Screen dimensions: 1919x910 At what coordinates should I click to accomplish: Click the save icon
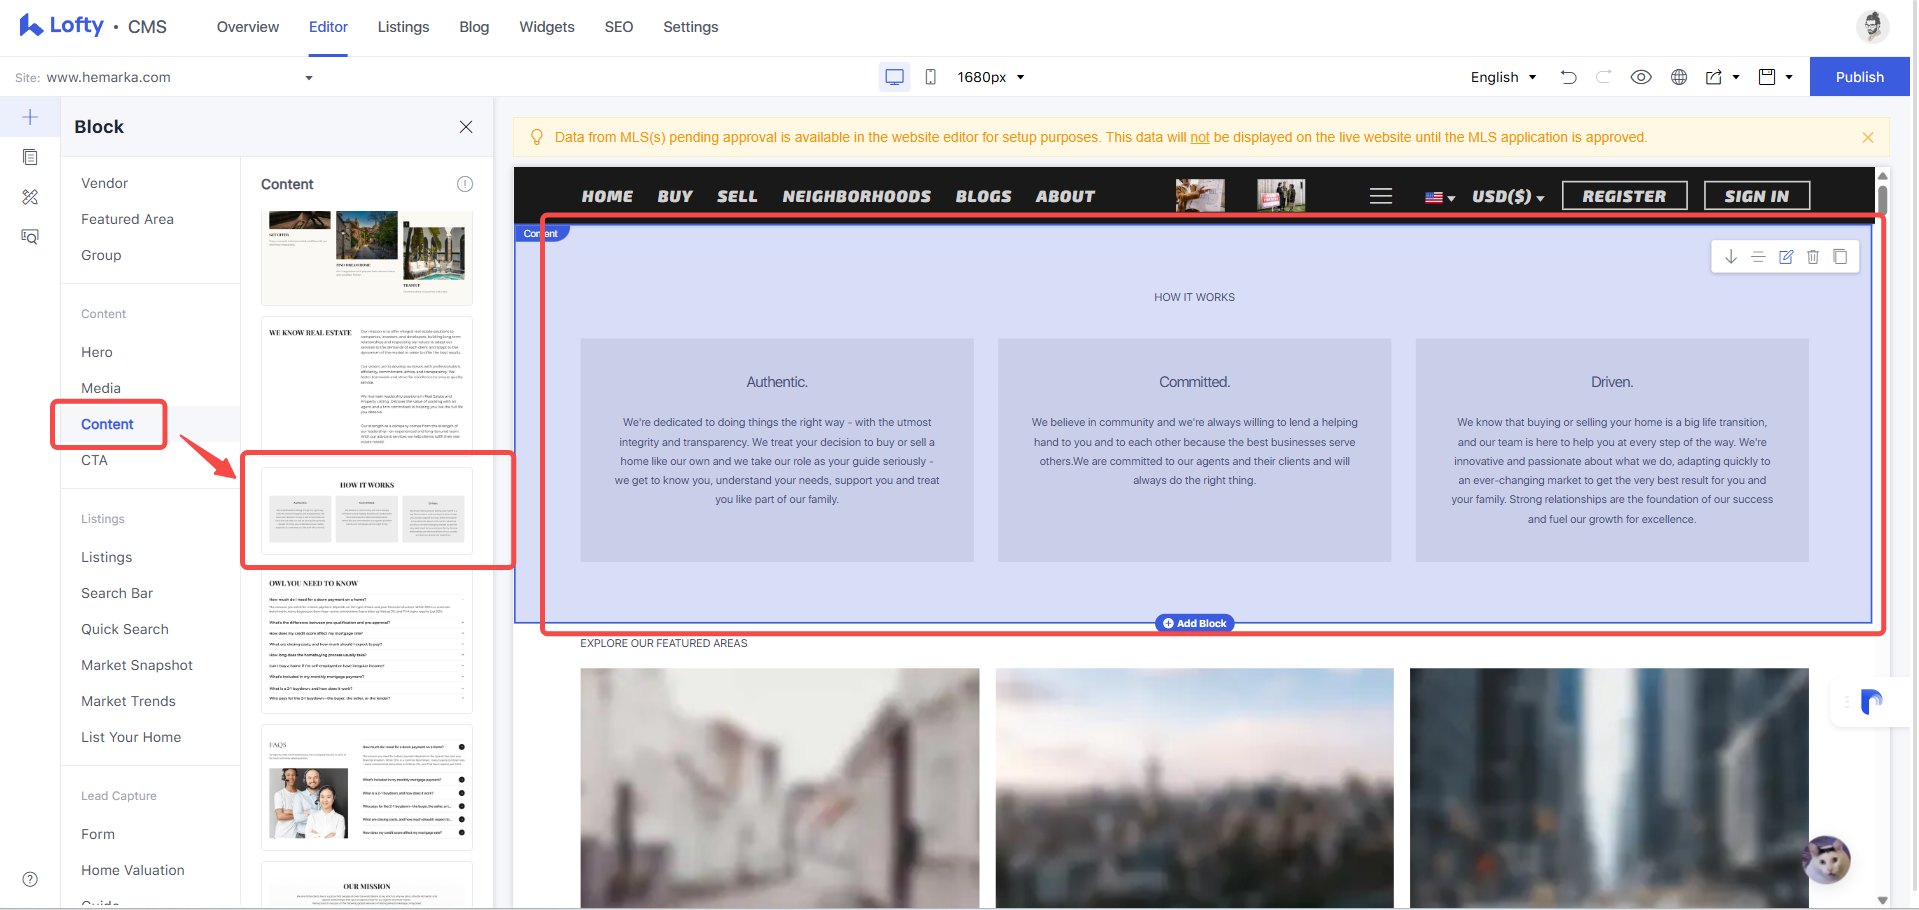click(1767, 77)
